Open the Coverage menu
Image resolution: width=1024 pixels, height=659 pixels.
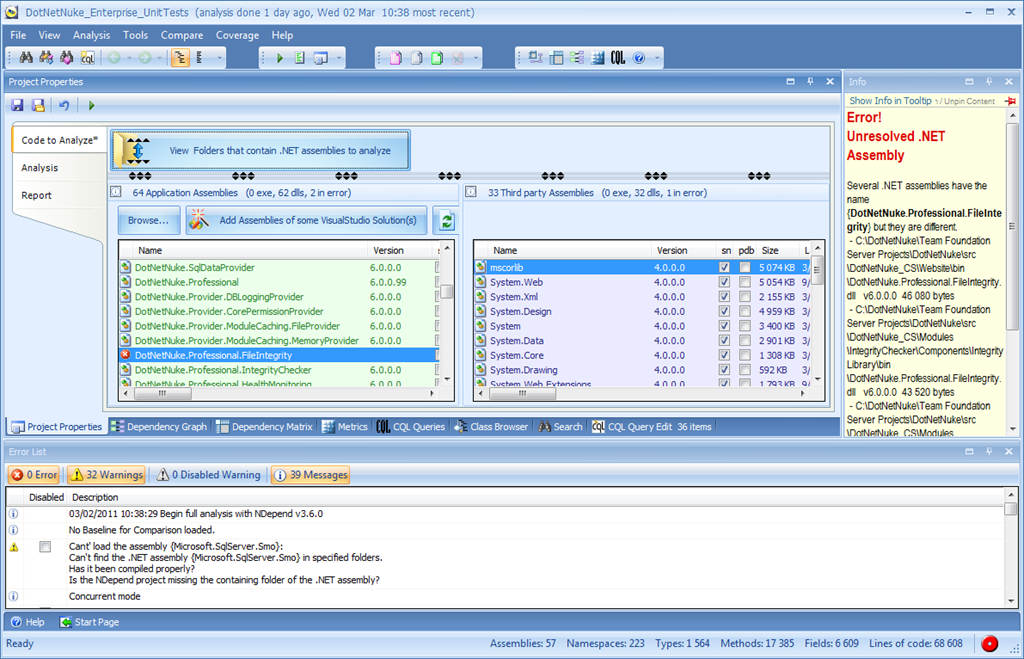pos(237,35)
